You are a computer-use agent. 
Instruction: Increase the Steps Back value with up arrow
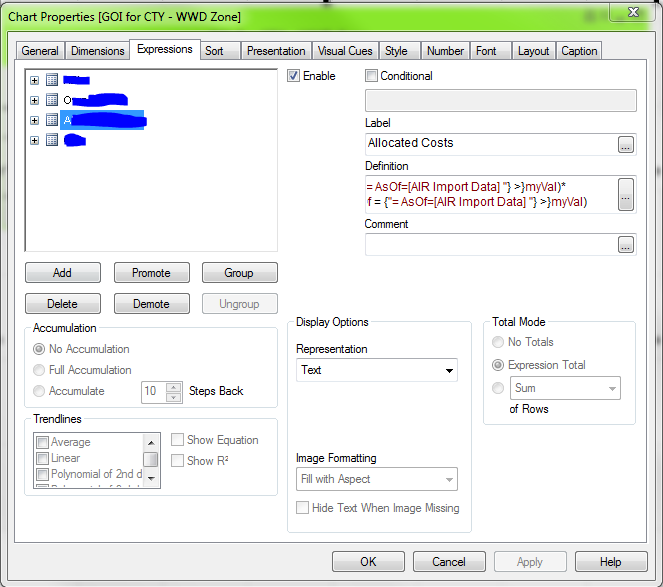coord(174,387)
